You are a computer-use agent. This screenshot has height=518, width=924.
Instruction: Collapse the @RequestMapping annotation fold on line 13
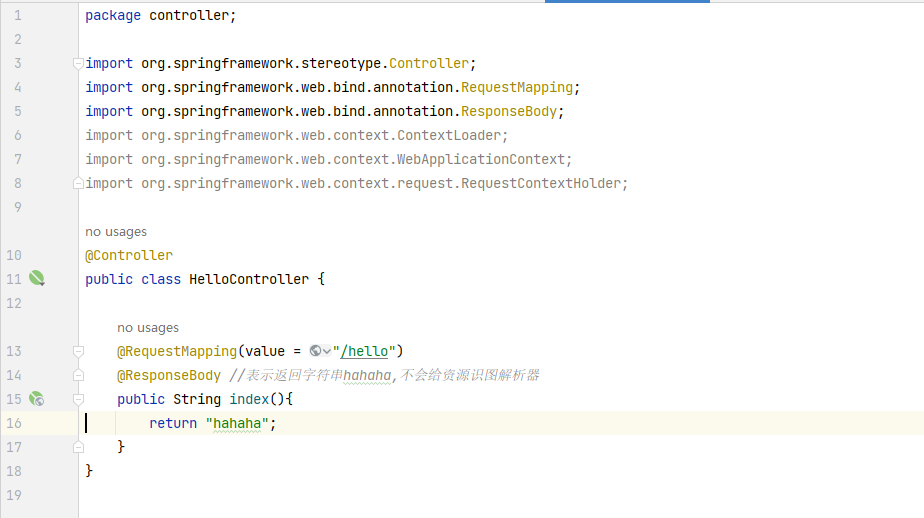point(79,352)
